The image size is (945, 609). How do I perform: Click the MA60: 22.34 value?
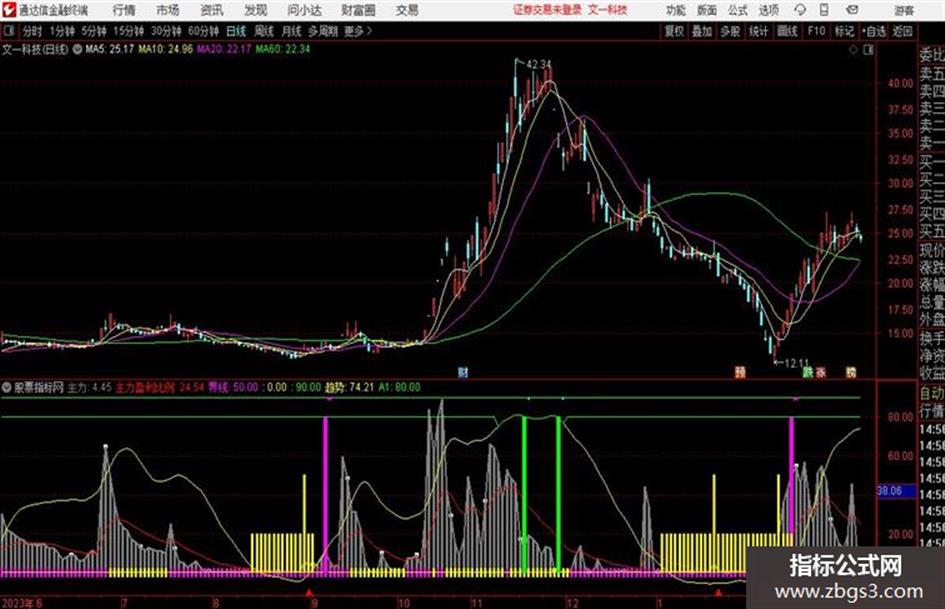click(282, 49)
